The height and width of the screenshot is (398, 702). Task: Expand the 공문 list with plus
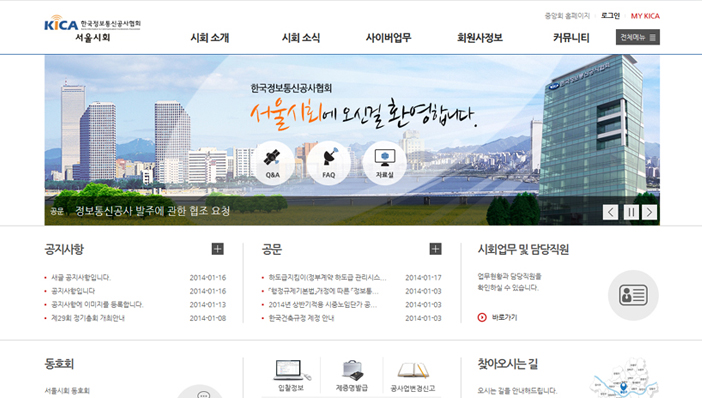pos(435,249)
